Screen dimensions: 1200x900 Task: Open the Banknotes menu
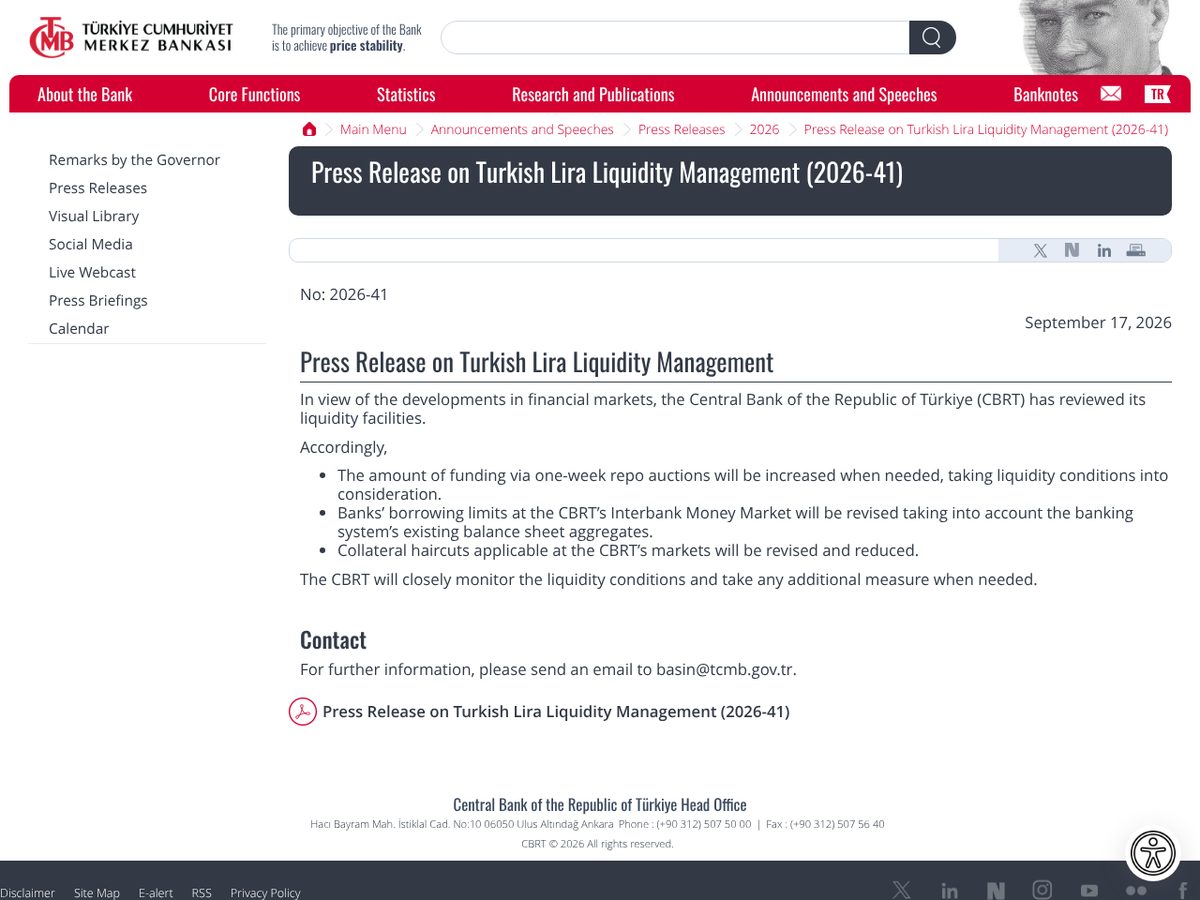(1046, 94)
